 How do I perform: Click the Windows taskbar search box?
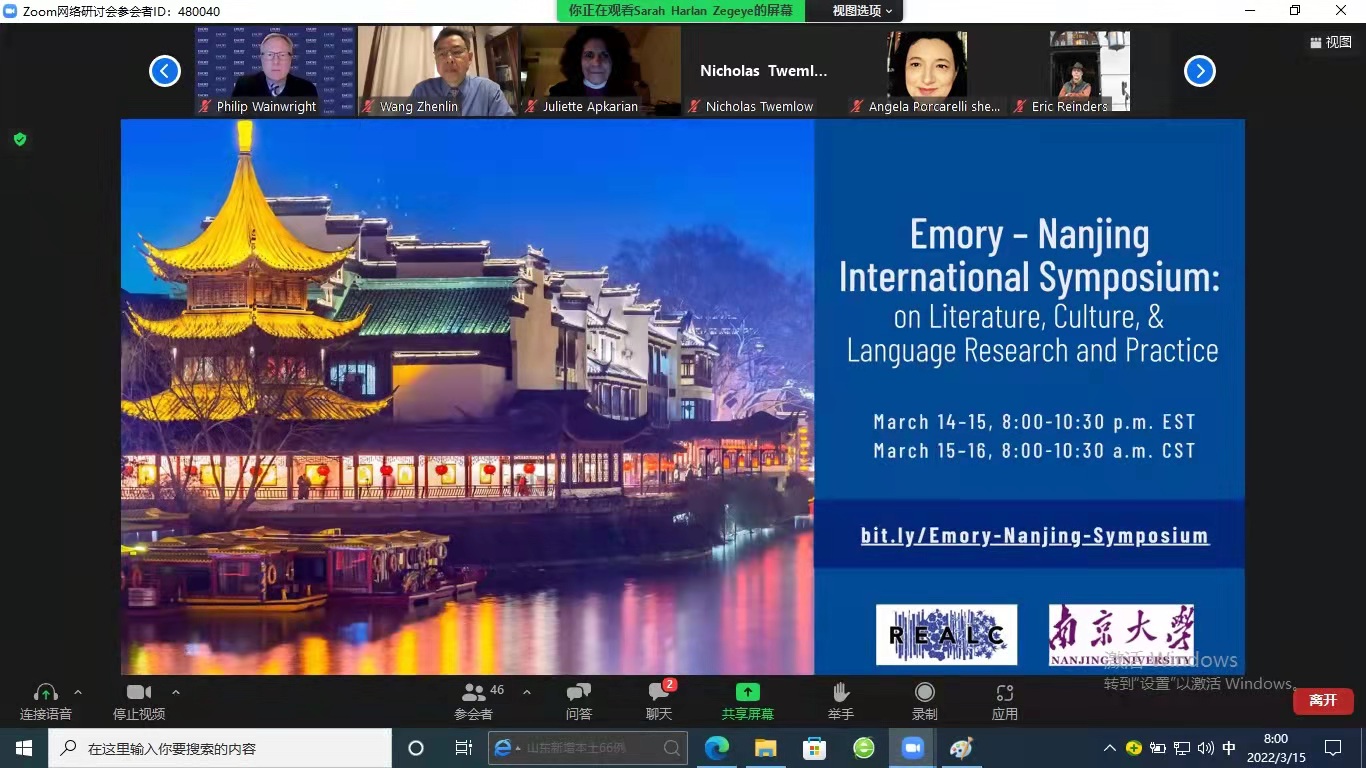[x=220, y=748]
